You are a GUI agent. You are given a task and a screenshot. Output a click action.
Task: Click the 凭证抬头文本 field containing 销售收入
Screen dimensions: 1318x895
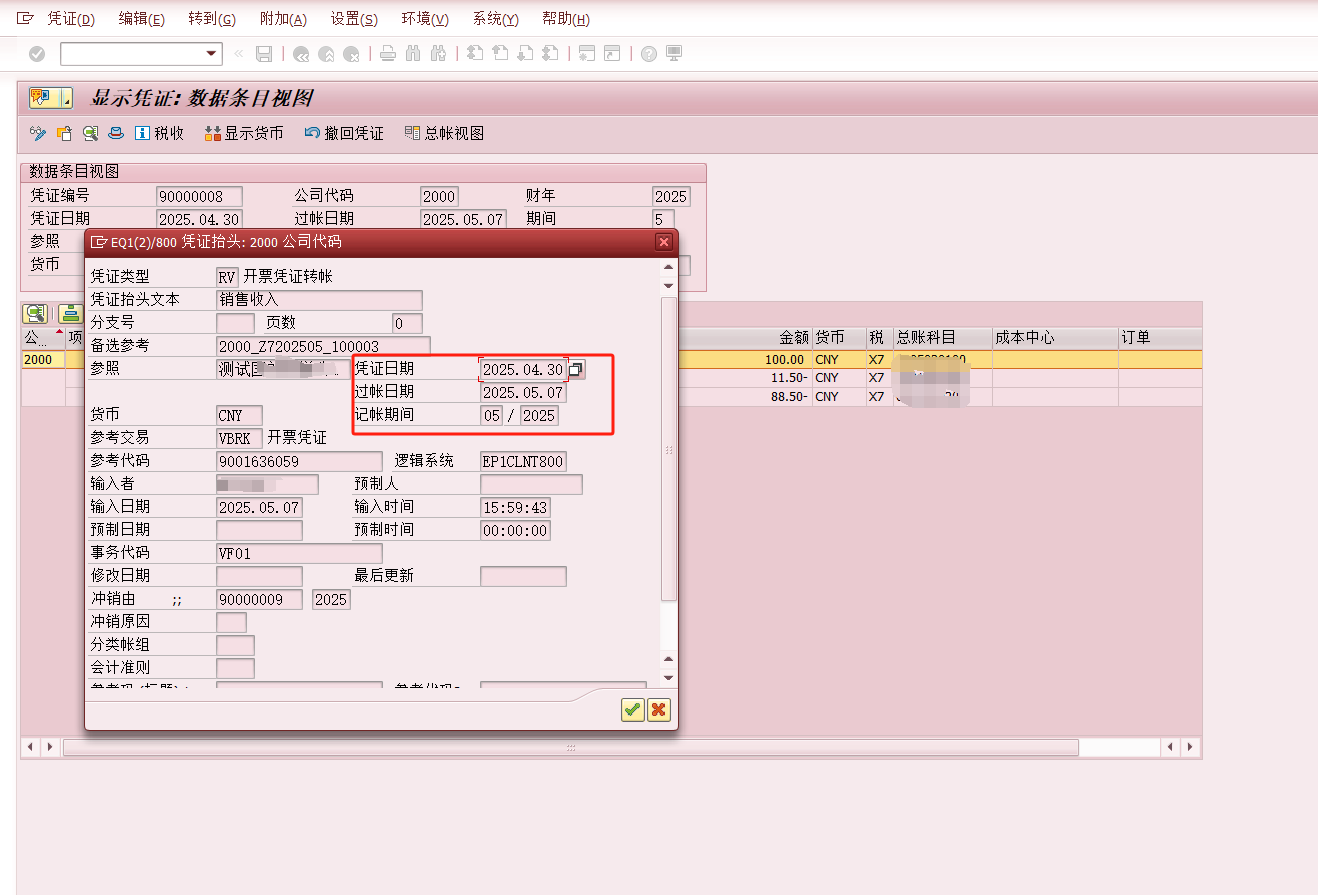coord(319,300)
